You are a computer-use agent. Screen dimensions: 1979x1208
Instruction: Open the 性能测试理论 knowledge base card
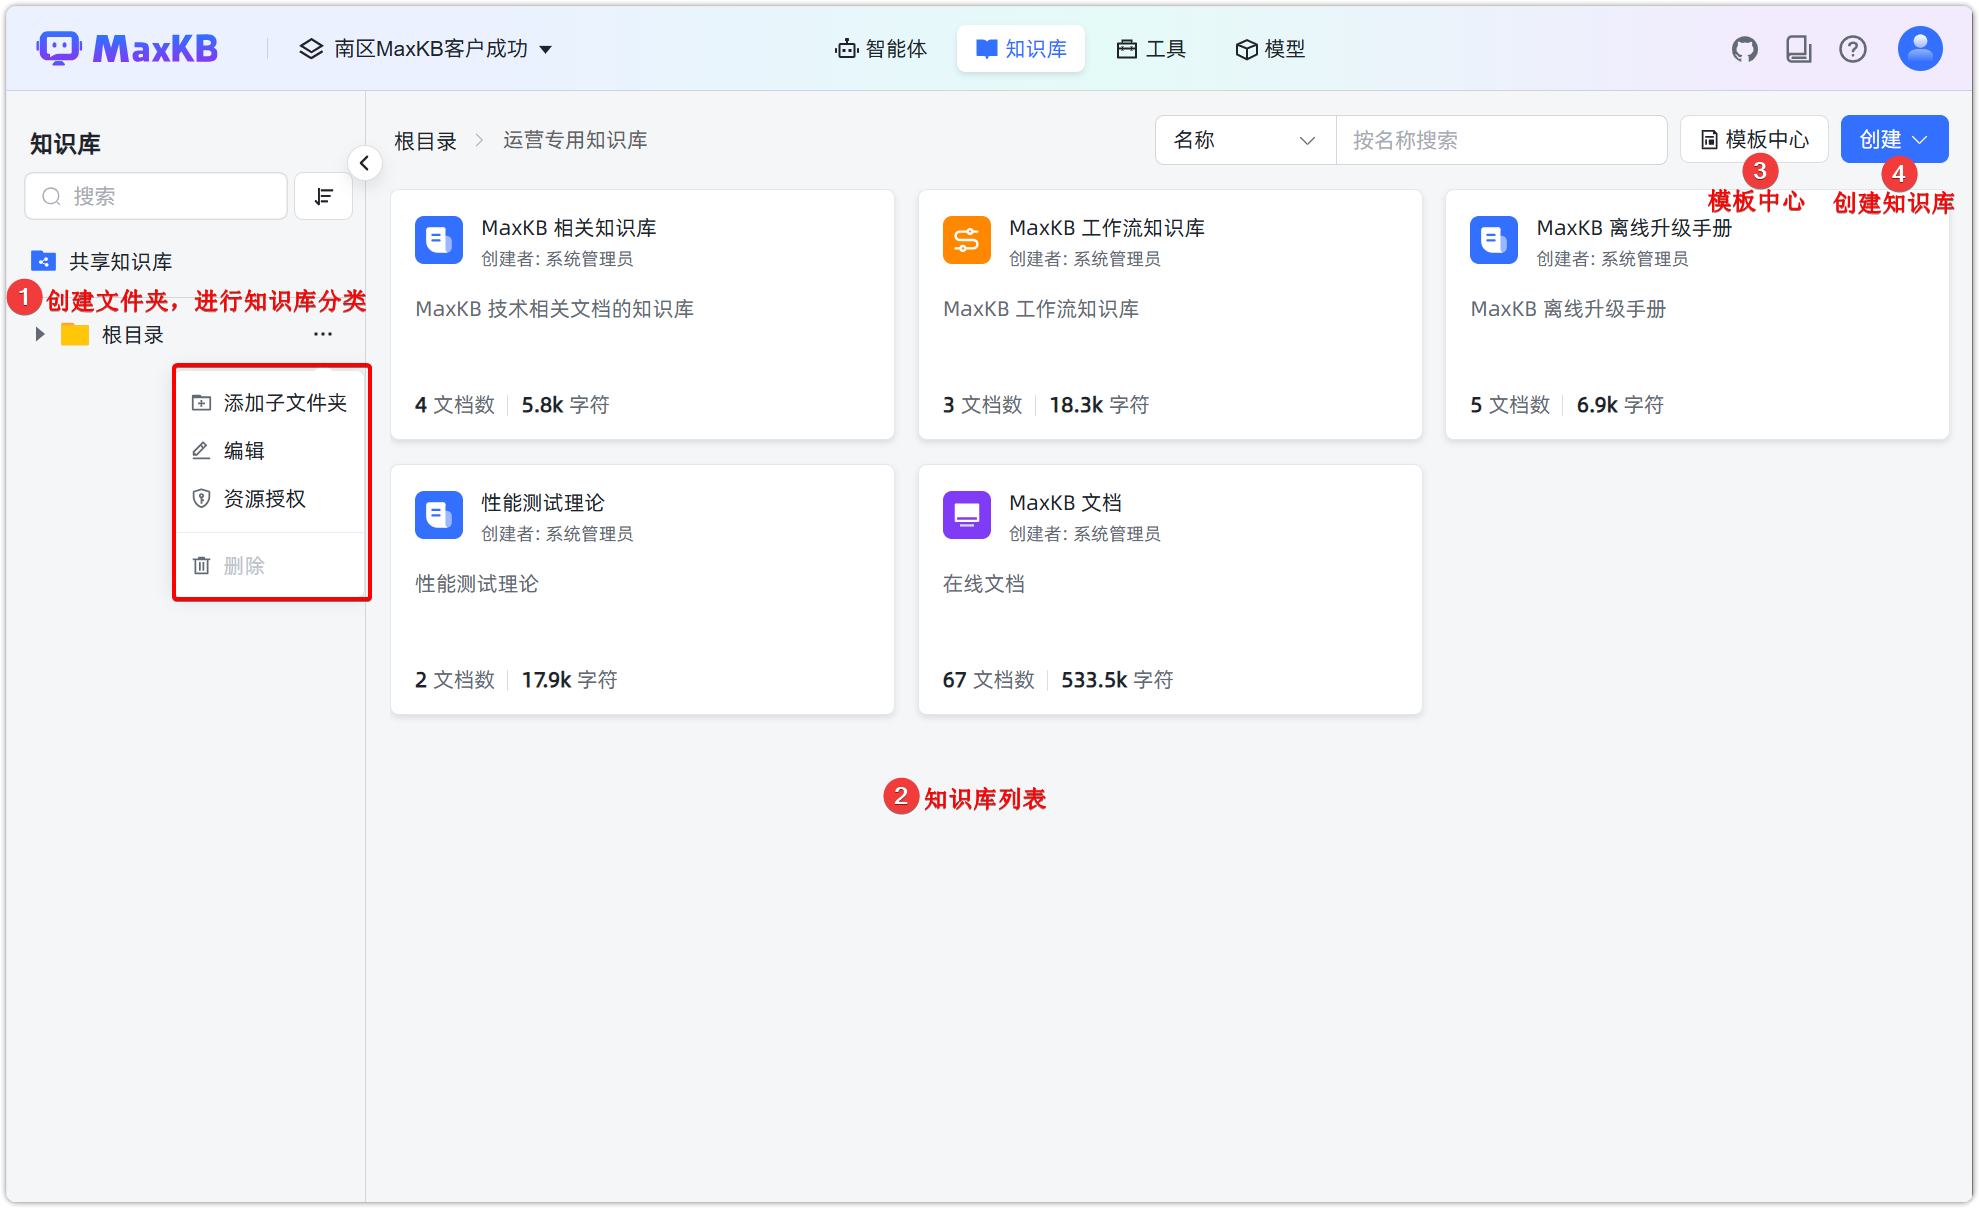pos(641,589)
